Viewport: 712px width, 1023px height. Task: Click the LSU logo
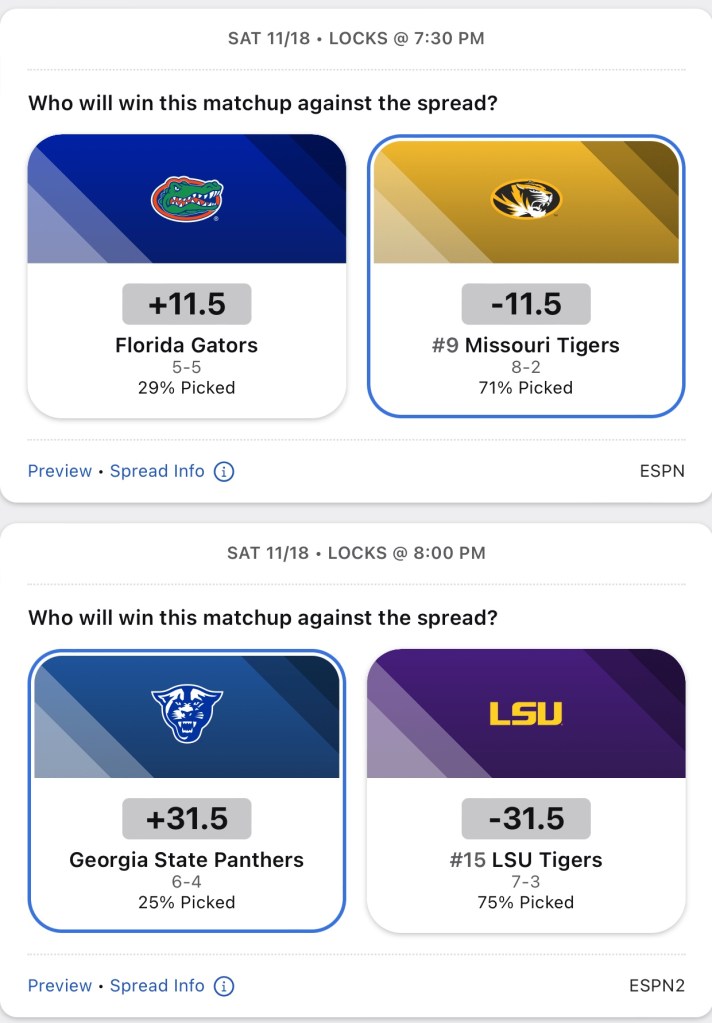pyautogui.click(x=526, y=714)
